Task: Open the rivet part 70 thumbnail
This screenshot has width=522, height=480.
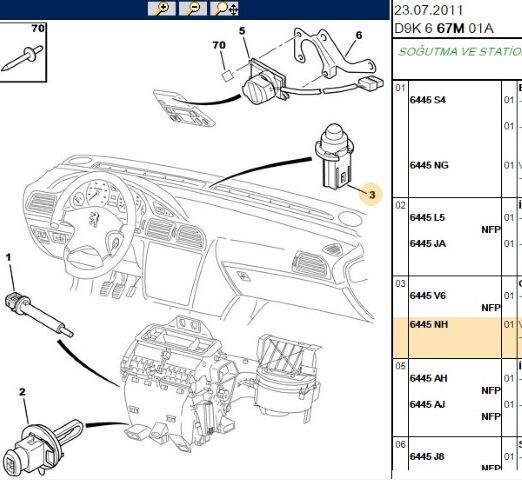Action: coord(23,52)
